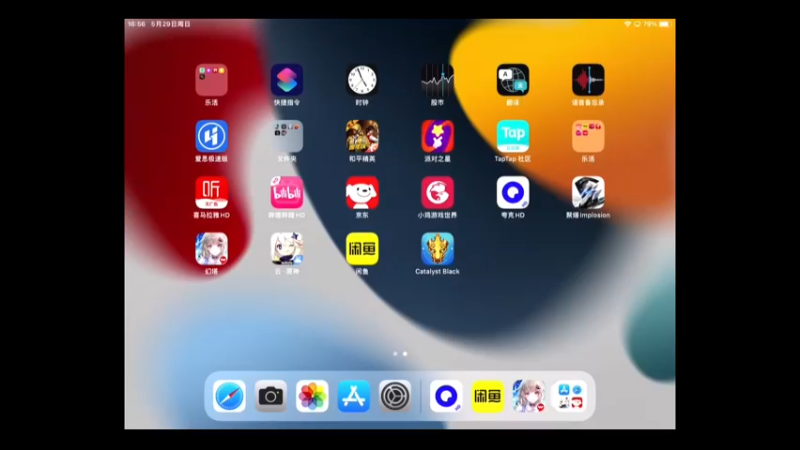Open Camera from the dock
This screenshot has height=450, width=800.
[x=270, y=396]
